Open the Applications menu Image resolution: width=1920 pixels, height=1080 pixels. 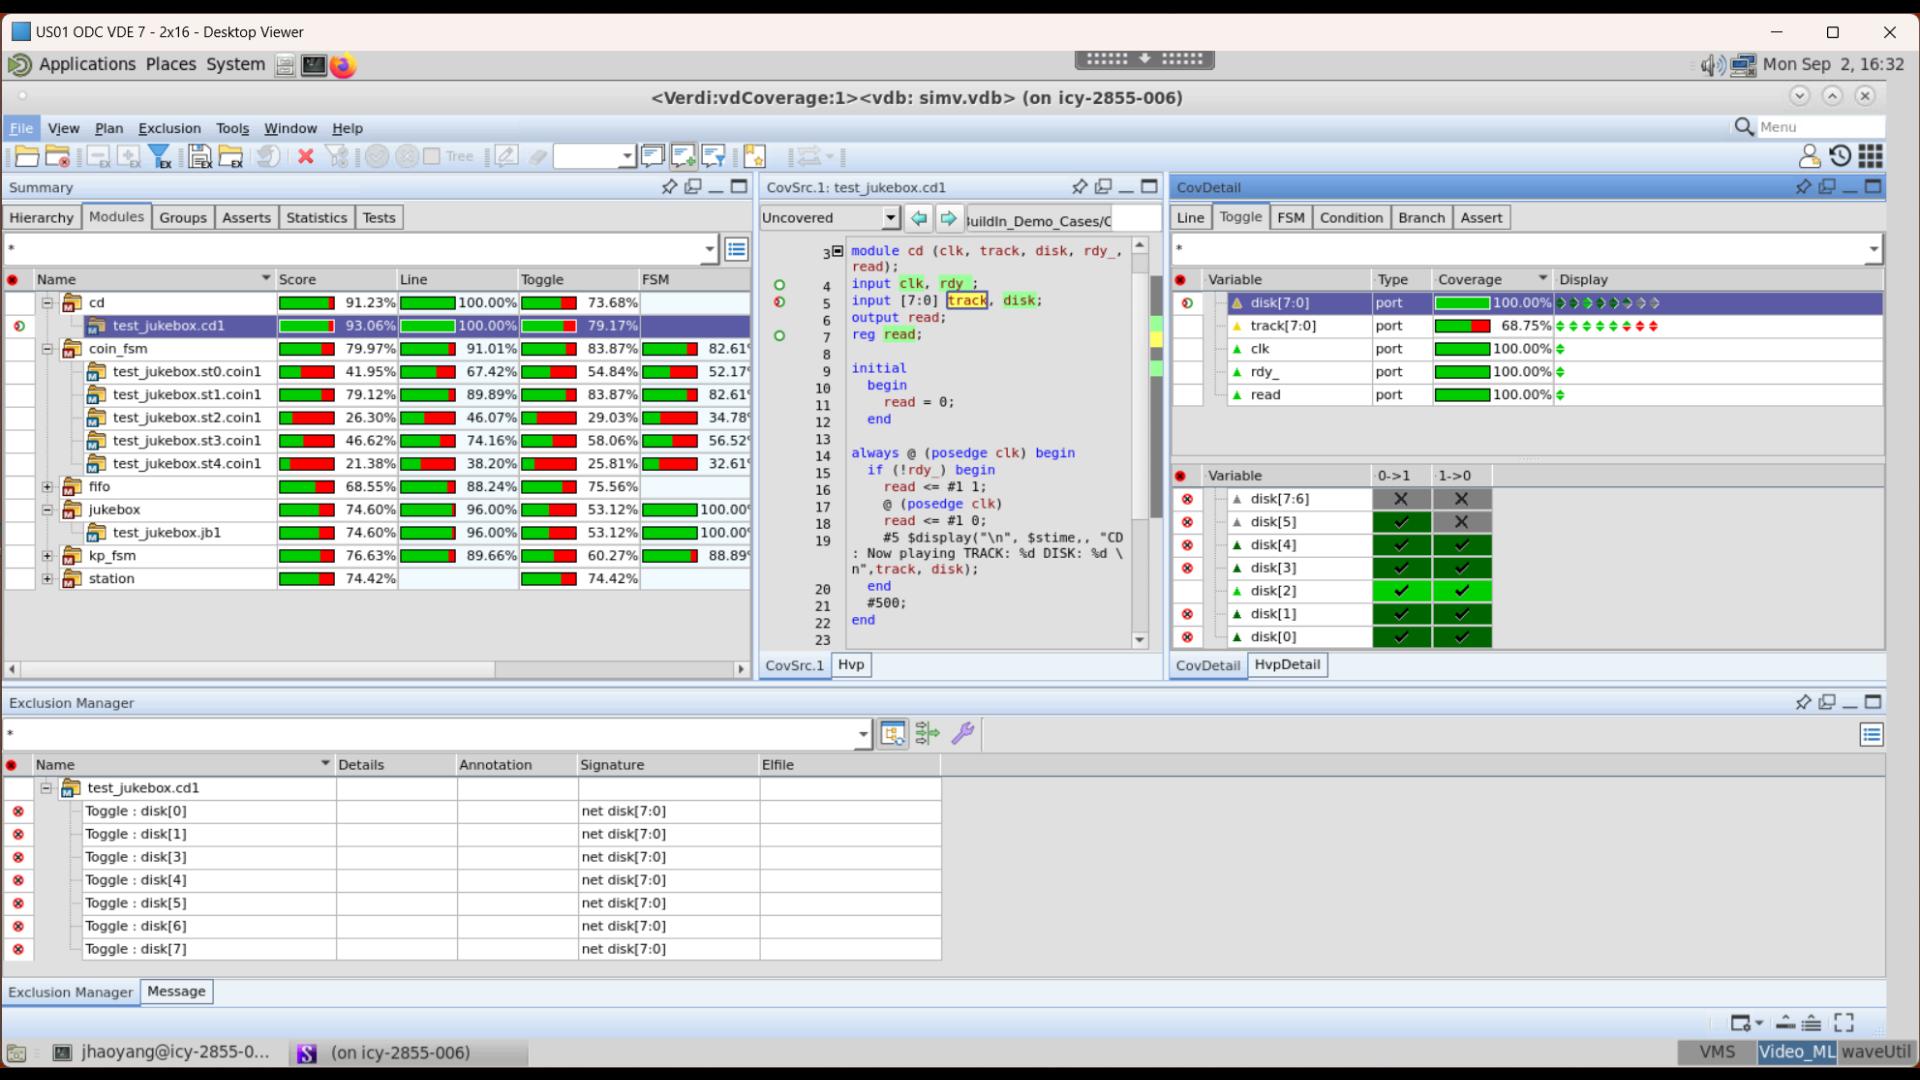pyautogui.click(x=87, y=64)
